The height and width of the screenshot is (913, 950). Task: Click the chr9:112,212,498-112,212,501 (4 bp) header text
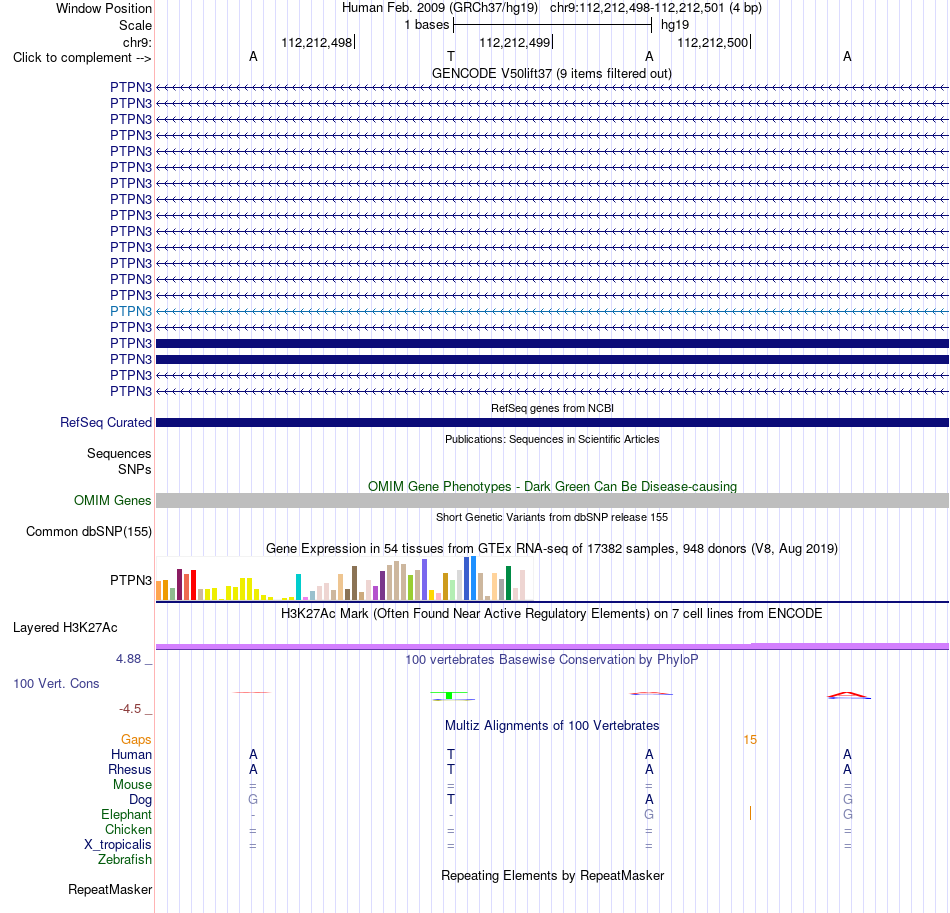coord(656,8)
